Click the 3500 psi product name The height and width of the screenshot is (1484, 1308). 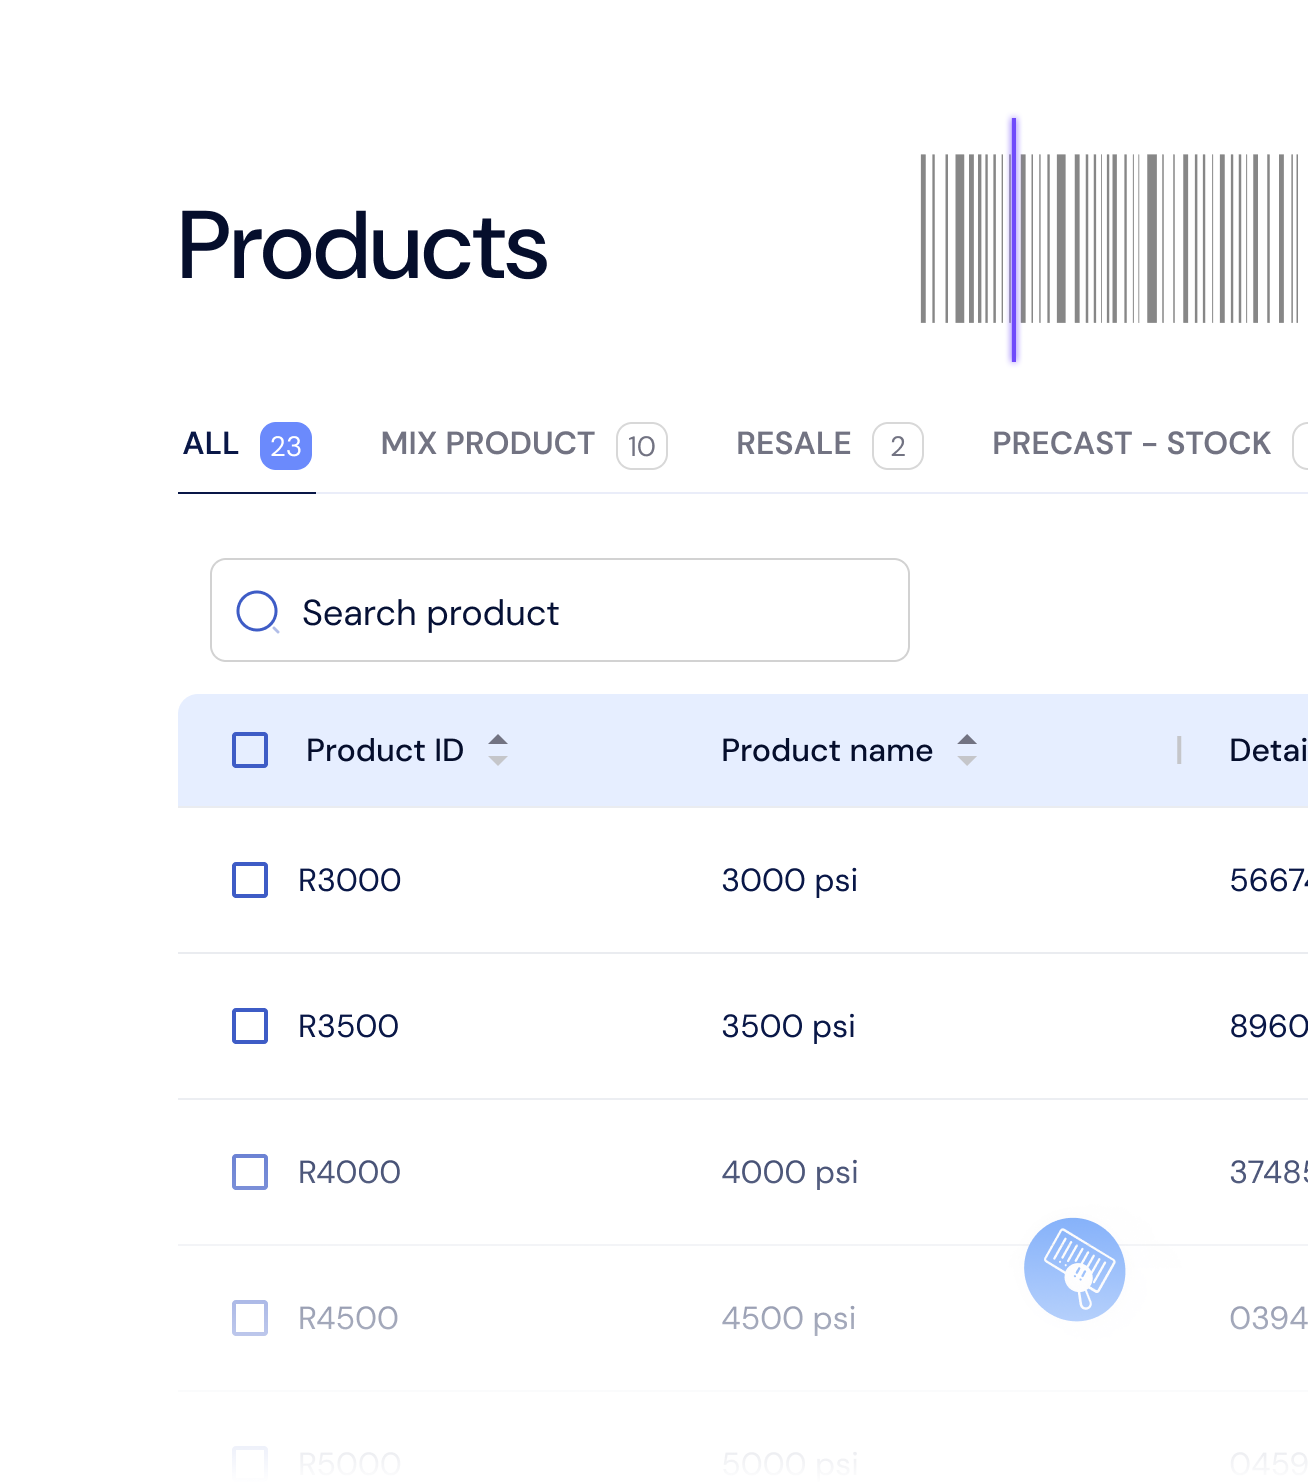point(788,1027)
